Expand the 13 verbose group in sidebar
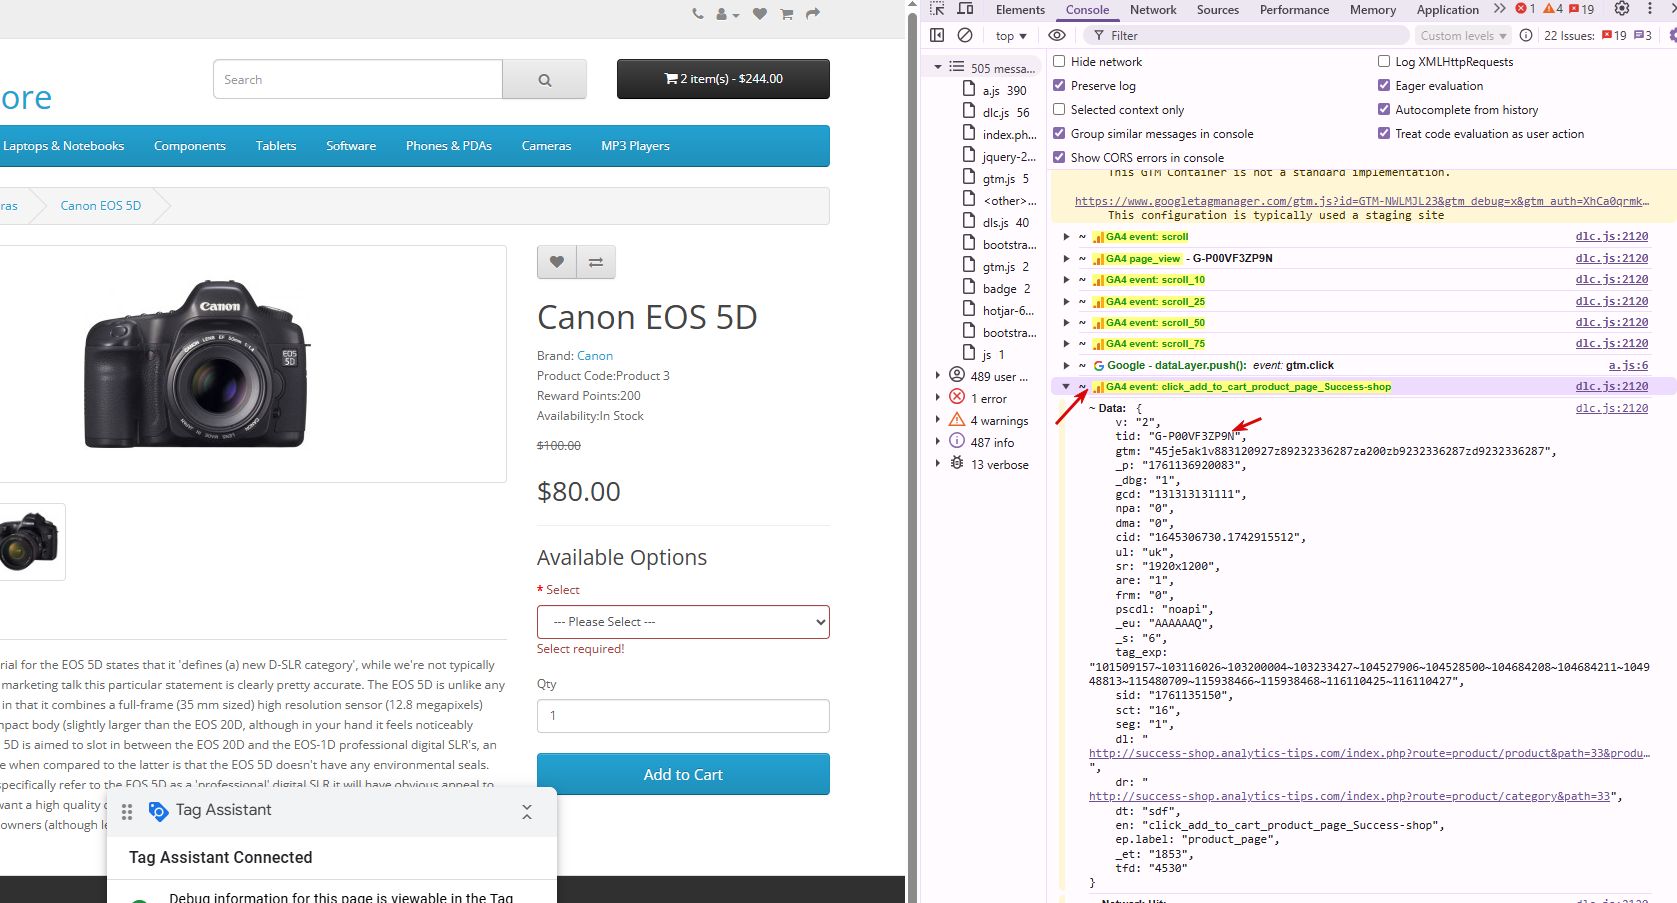The height and width of the screenshot is (903, 1677). tap(937, 464)
